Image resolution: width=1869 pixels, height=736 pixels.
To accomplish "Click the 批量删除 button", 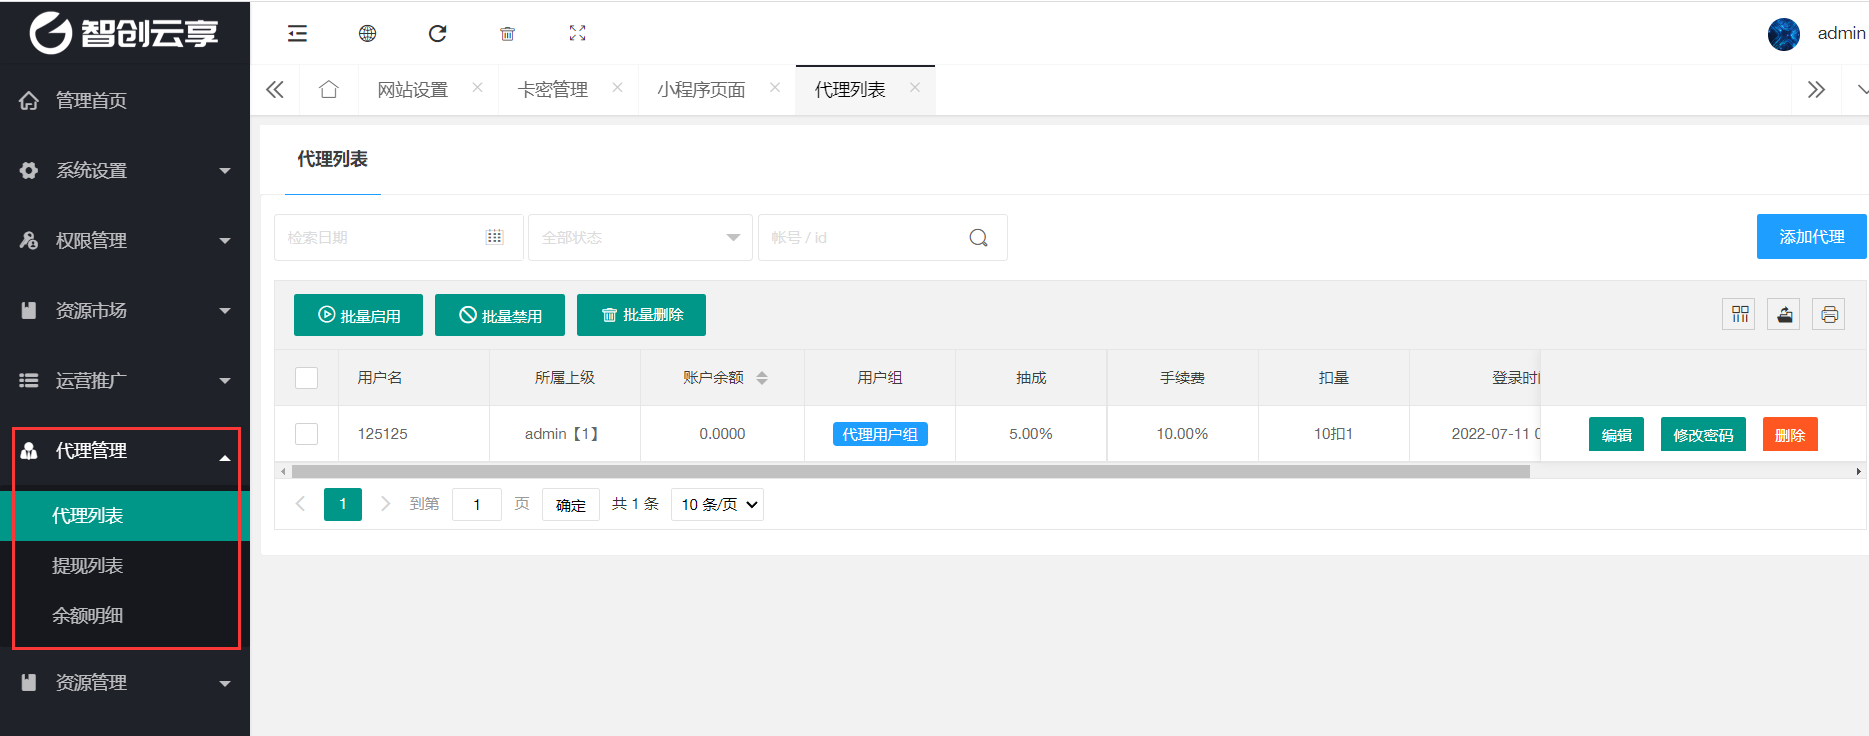I will click(641, 315).
